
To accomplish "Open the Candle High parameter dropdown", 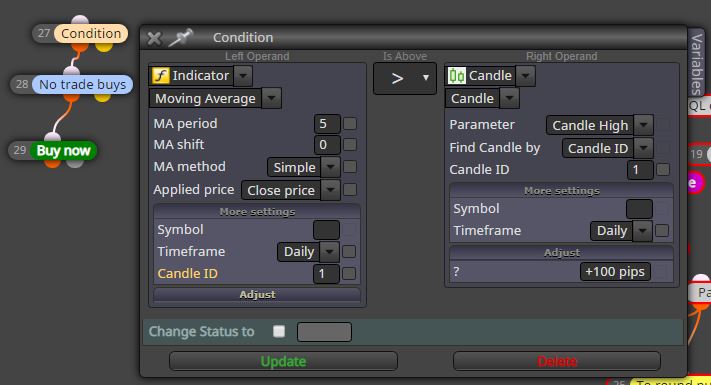I will [643, 125].
